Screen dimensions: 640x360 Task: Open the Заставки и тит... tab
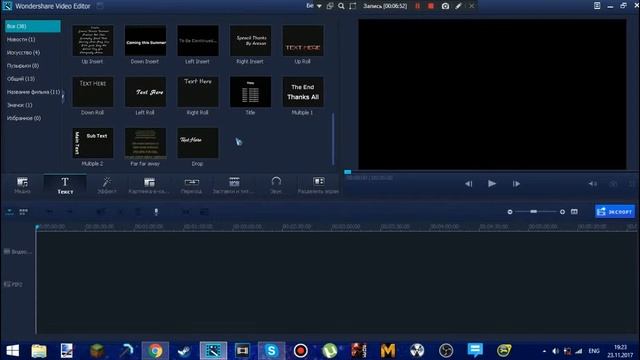pos(234,185)
